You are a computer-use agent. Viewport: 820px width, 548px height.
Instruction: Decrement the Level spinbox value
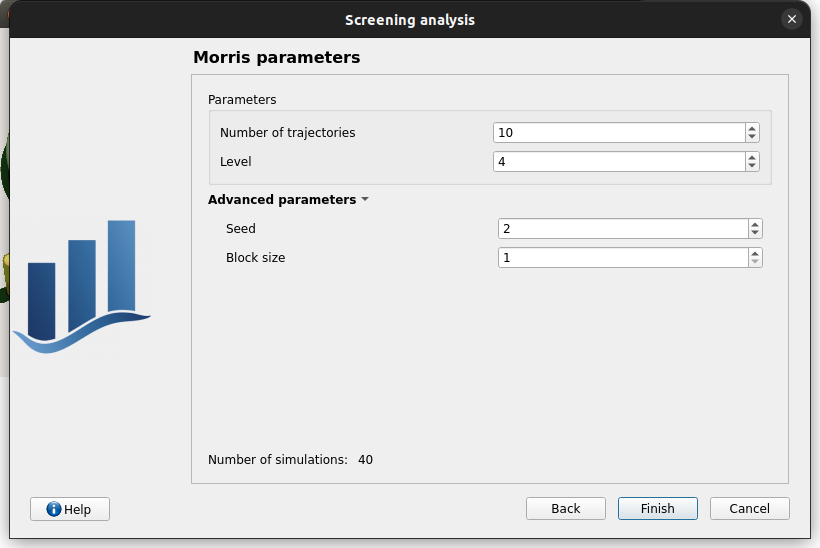tap(752, 166)
